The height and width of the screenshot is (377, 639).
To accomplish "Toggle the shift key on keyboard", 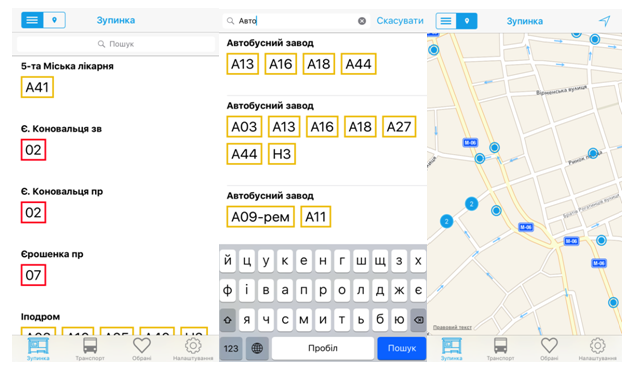I will coord(228,320).
